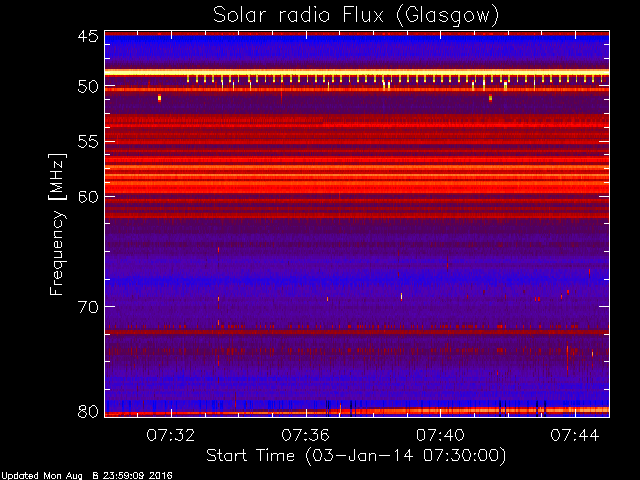Click the 50 frequency tick label
This screenshot has width=640, height=480.
88,86
